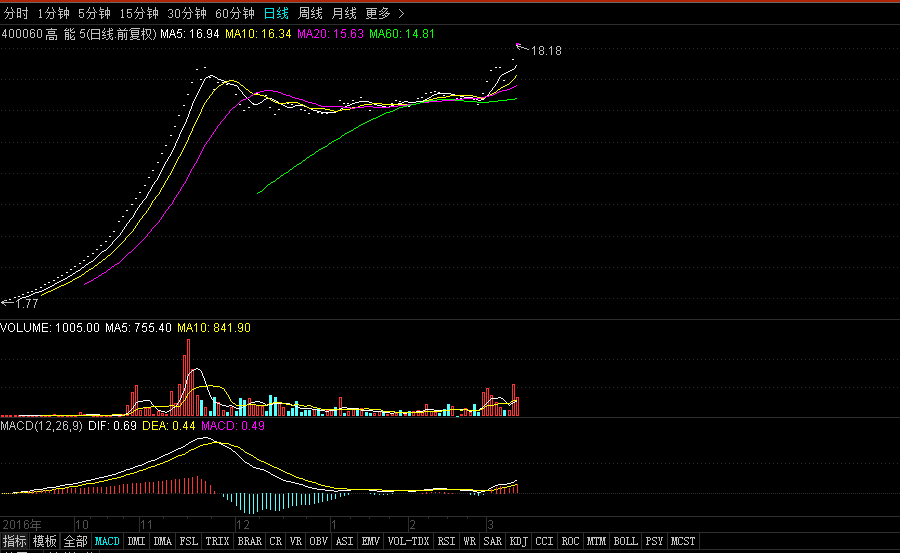Click the month 3 marker on time axis
This screenshot has width=900, height=553.
pyautogui.click(x=490, y=524)
